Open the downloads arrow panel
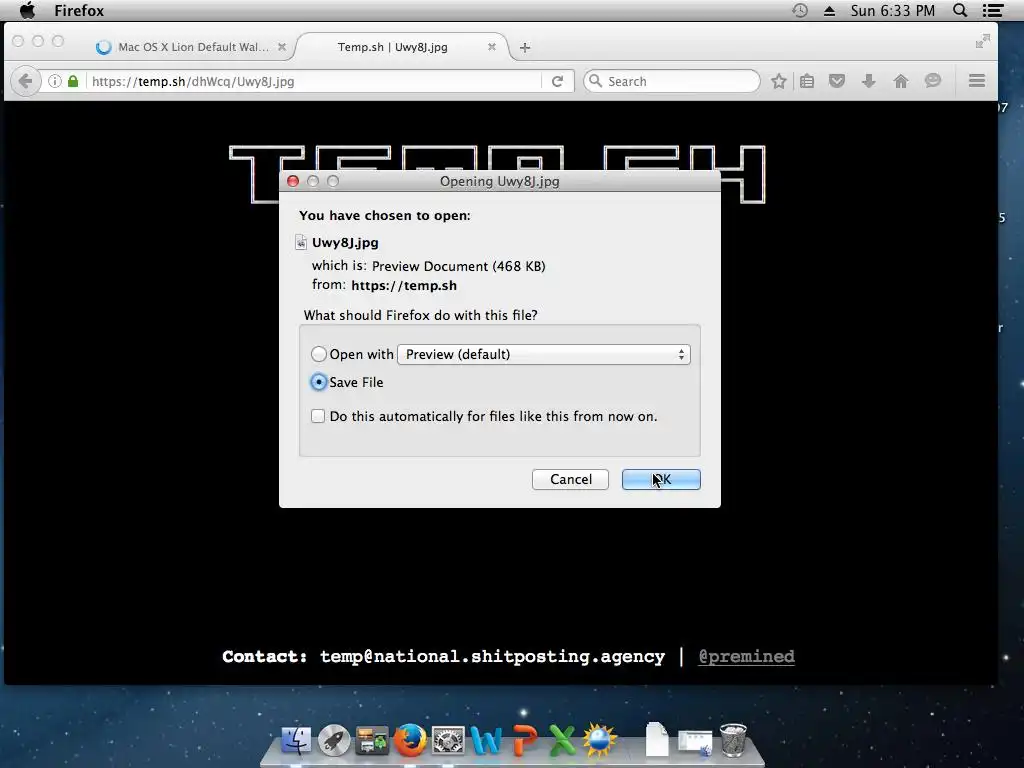Screen dimensions: 1024x768 click(x=869, y=81)
